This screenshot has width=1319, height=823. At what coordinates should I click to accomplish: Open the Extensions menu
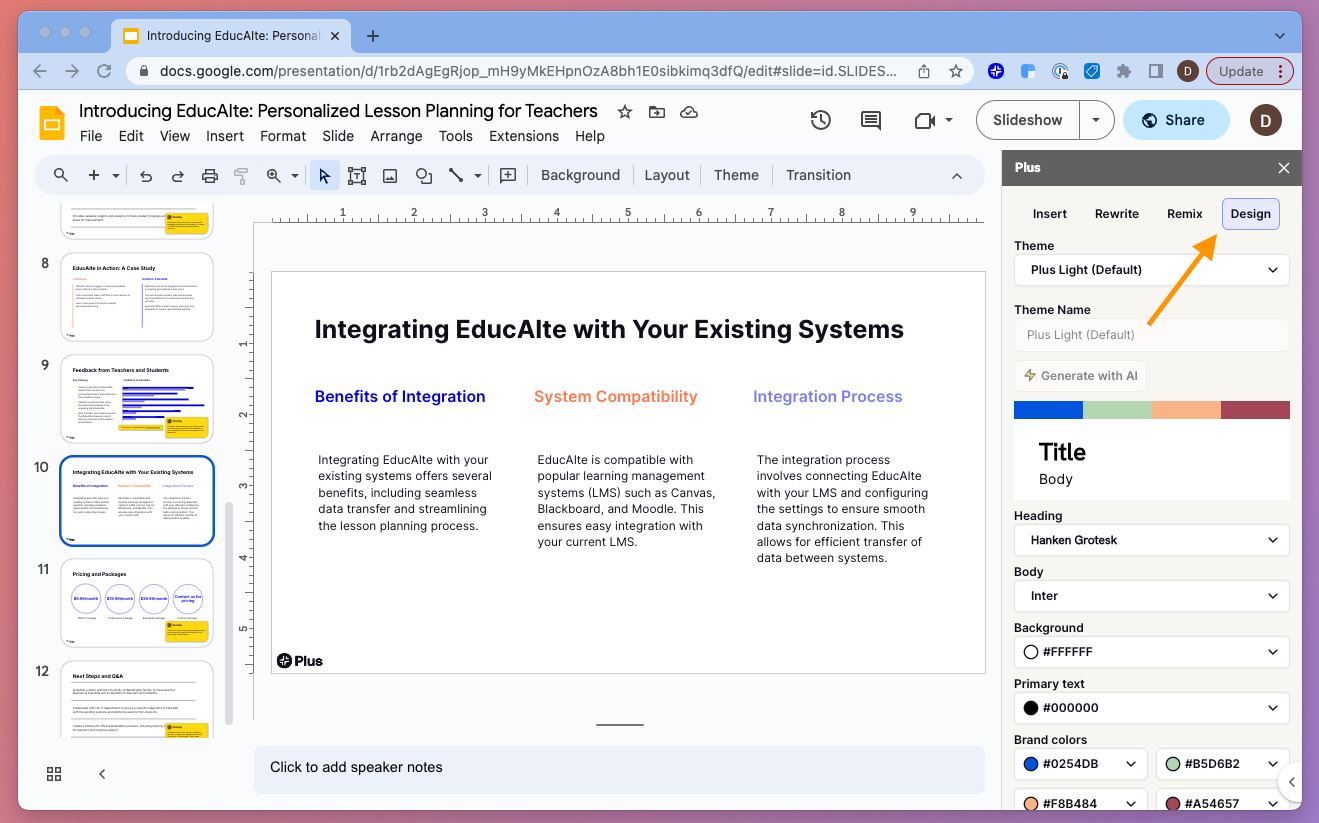click(x=524, y=136)
